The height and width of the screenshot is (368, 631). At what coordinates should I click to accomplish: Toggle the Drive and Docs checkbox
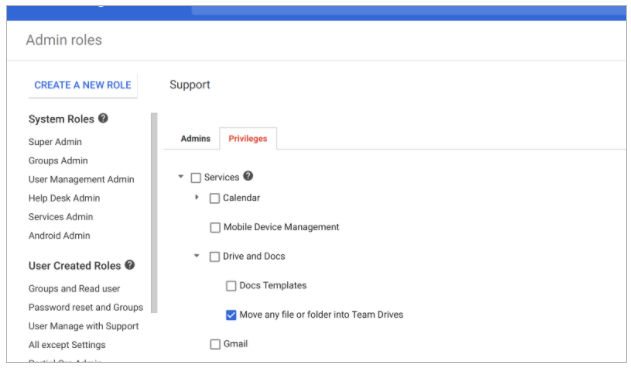(215, 257)
